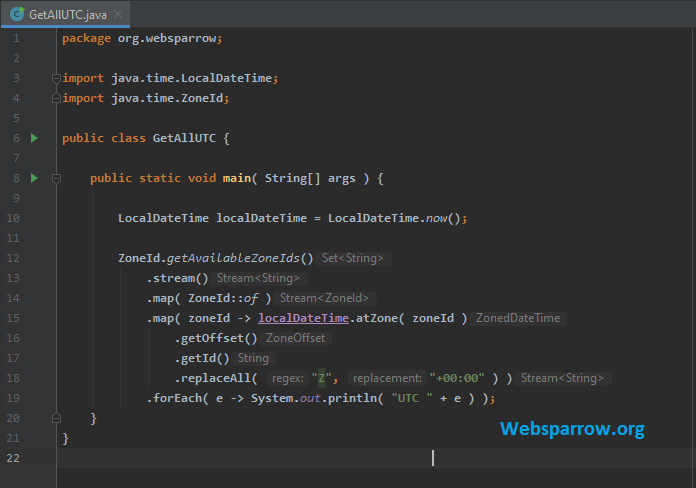Click the .getOffset() call on line 16
696x488 pixels.
(x=216, y=338)
